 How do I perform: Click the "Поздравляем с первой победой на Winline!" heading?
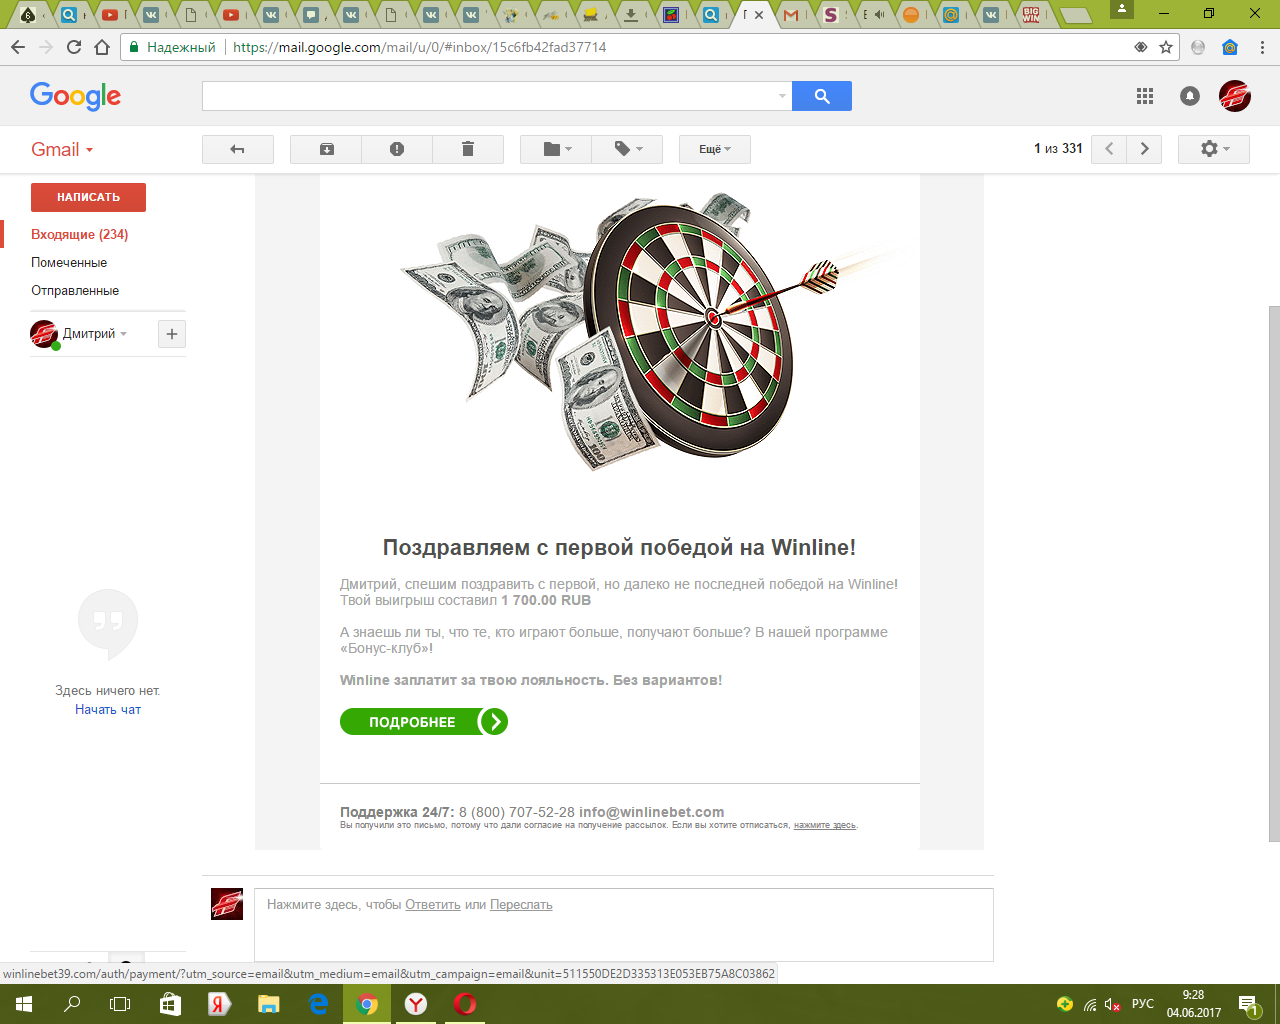pyautogui.click(x=619, y=547)
